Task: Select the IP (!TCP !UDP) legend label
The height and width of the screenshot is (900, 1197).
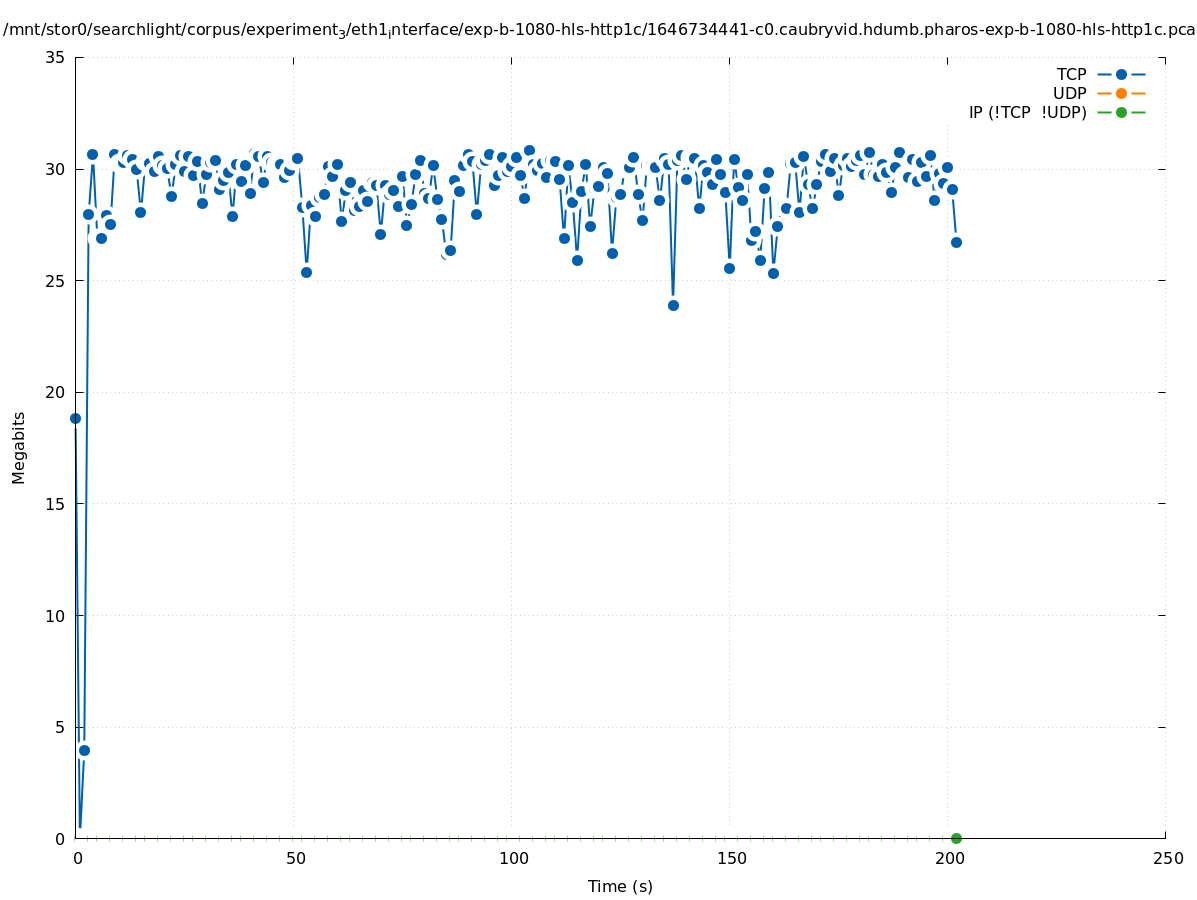Action: tap(1027, 112)
